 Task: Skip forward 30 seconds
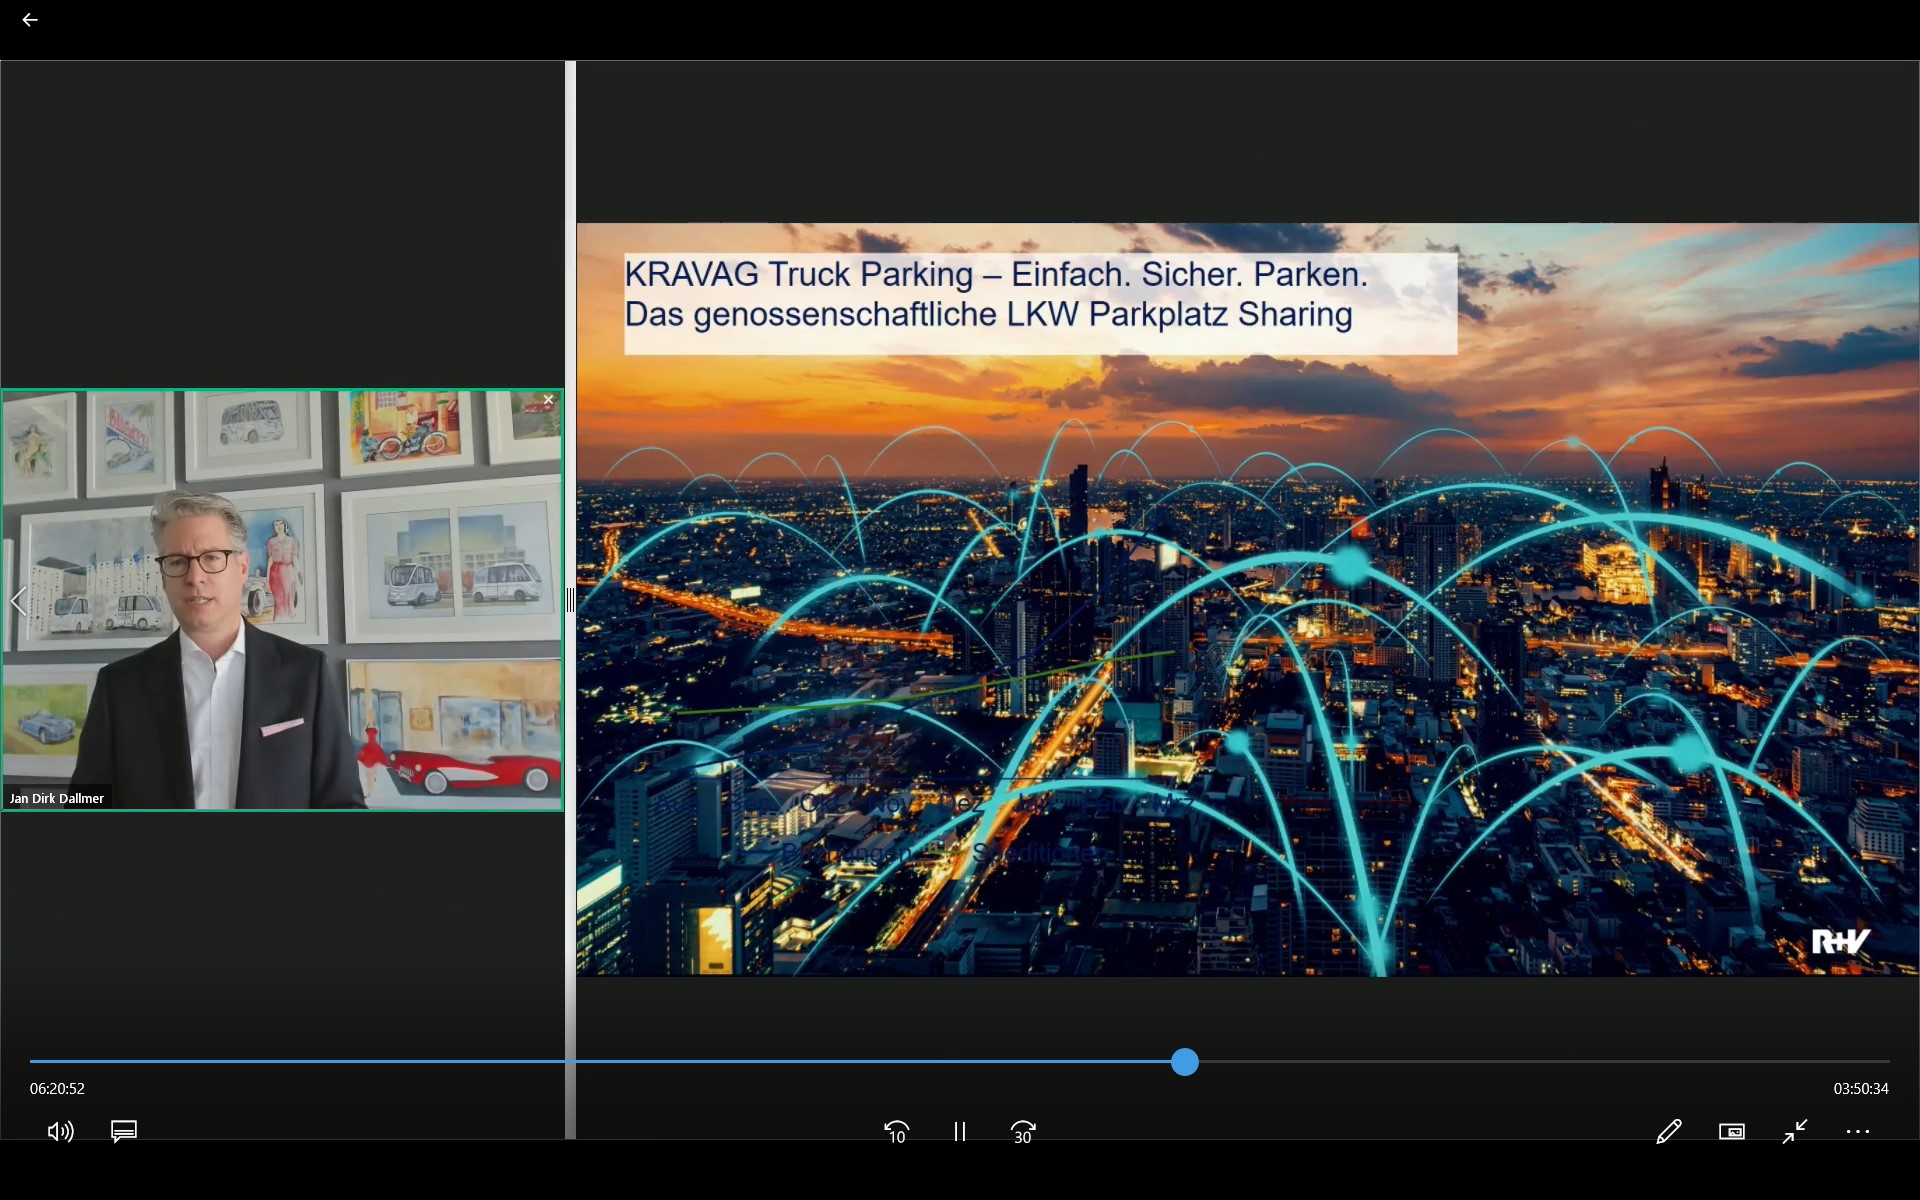point(1023,1132)
